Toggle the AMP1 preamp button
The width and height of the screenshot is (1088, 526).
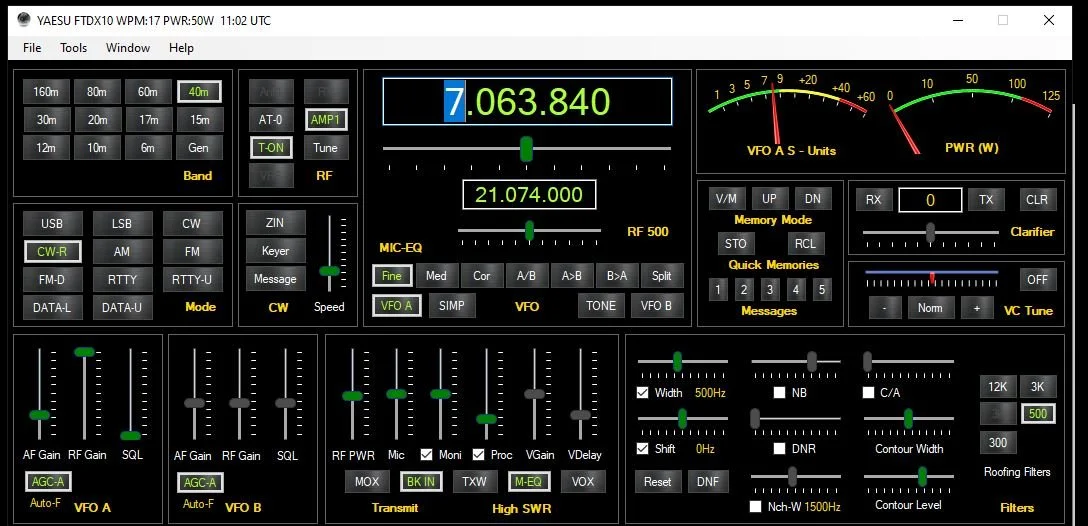point(325,119)
